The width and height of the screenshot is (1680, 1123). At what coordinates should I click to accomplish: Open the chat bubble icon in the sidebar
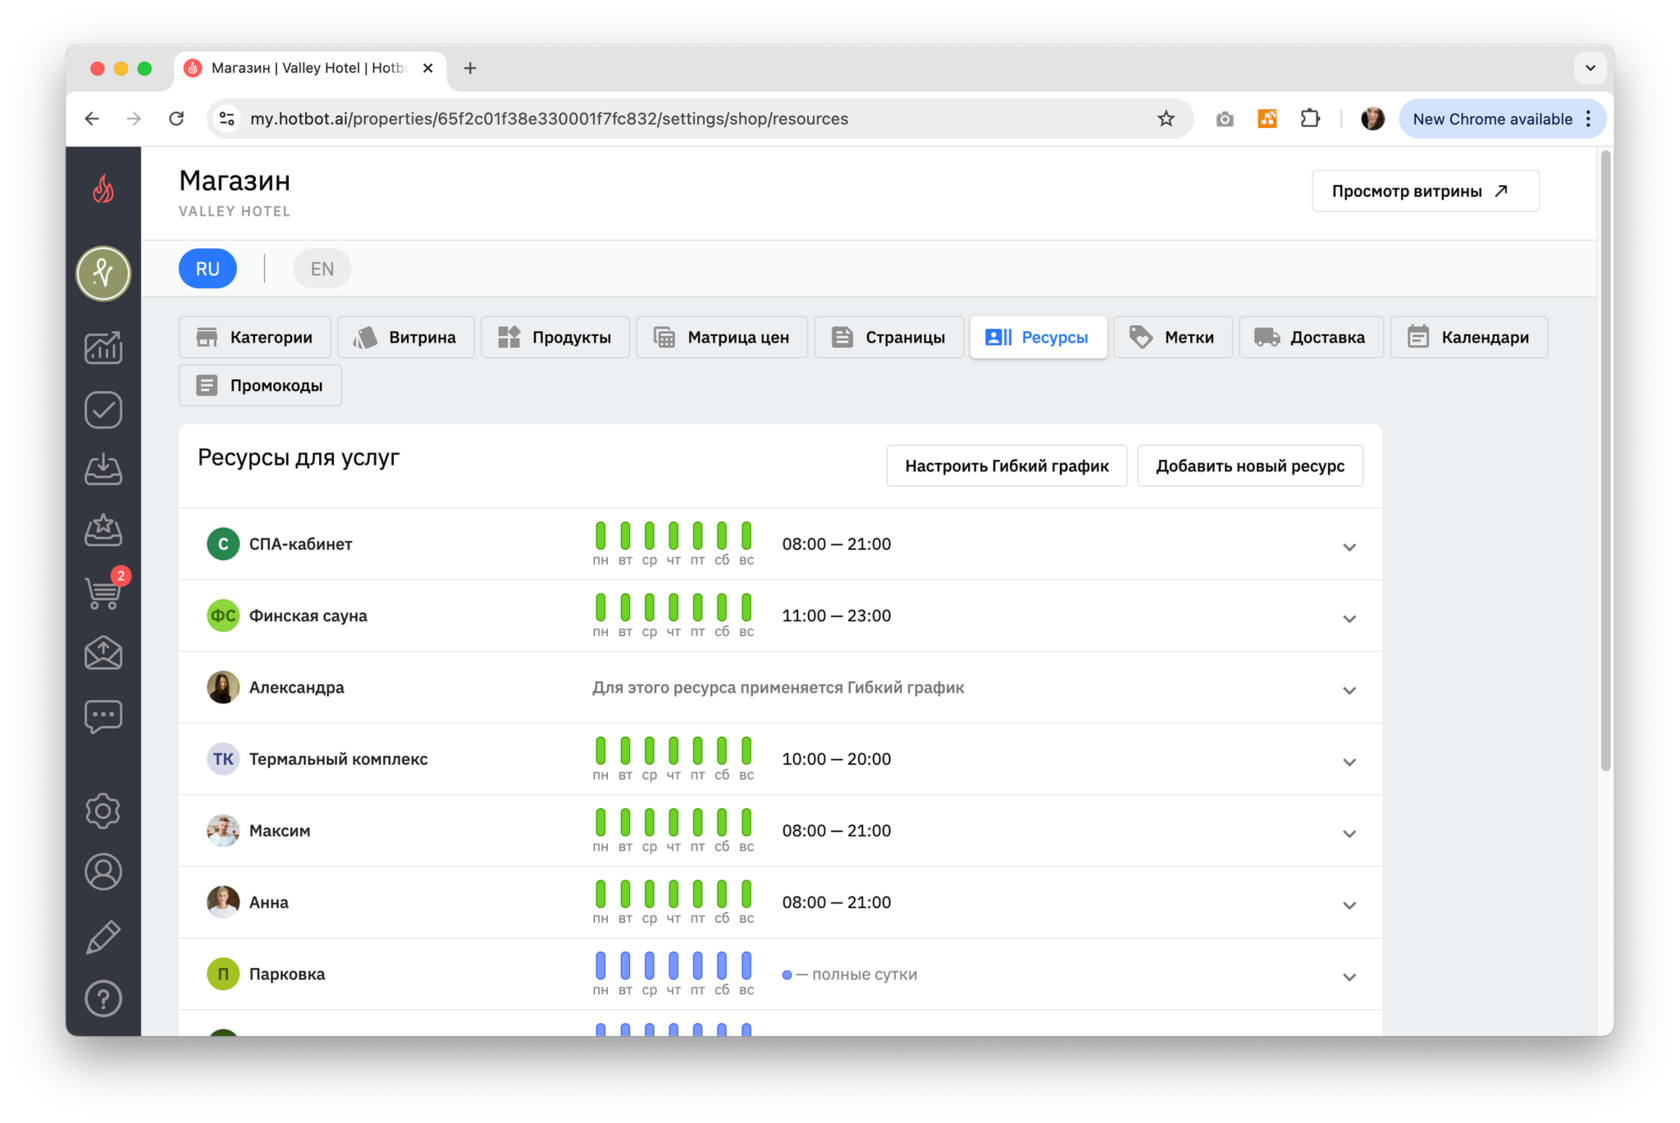103,716
